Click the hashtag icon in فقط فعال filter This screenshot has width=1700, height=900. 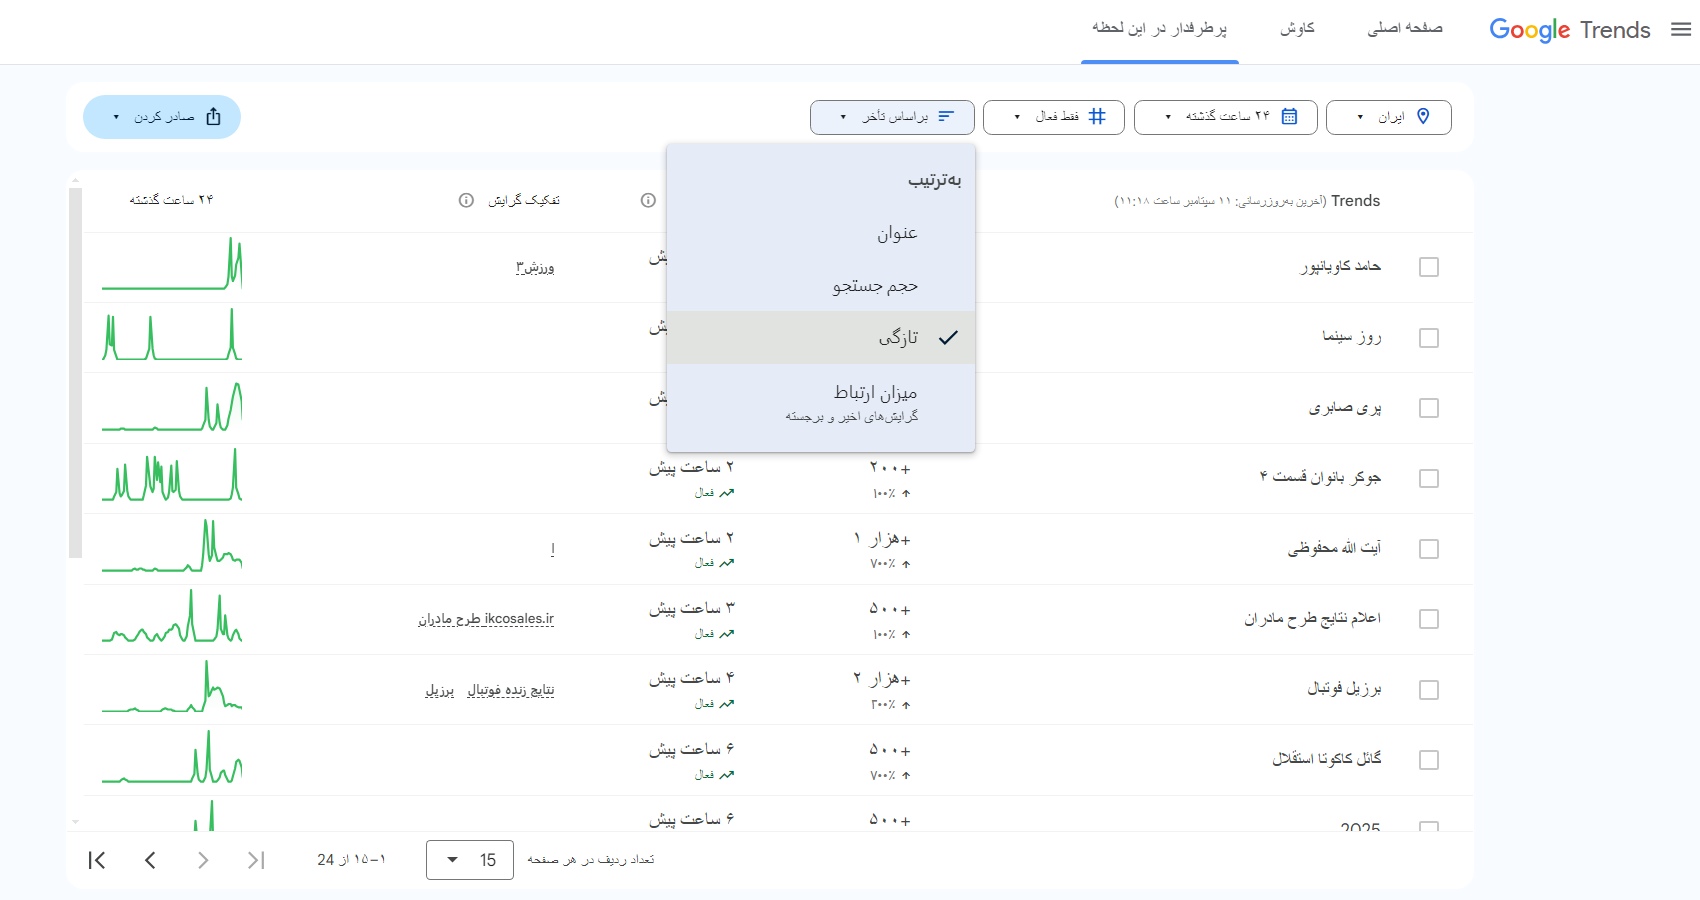[x=1097, y=117]
